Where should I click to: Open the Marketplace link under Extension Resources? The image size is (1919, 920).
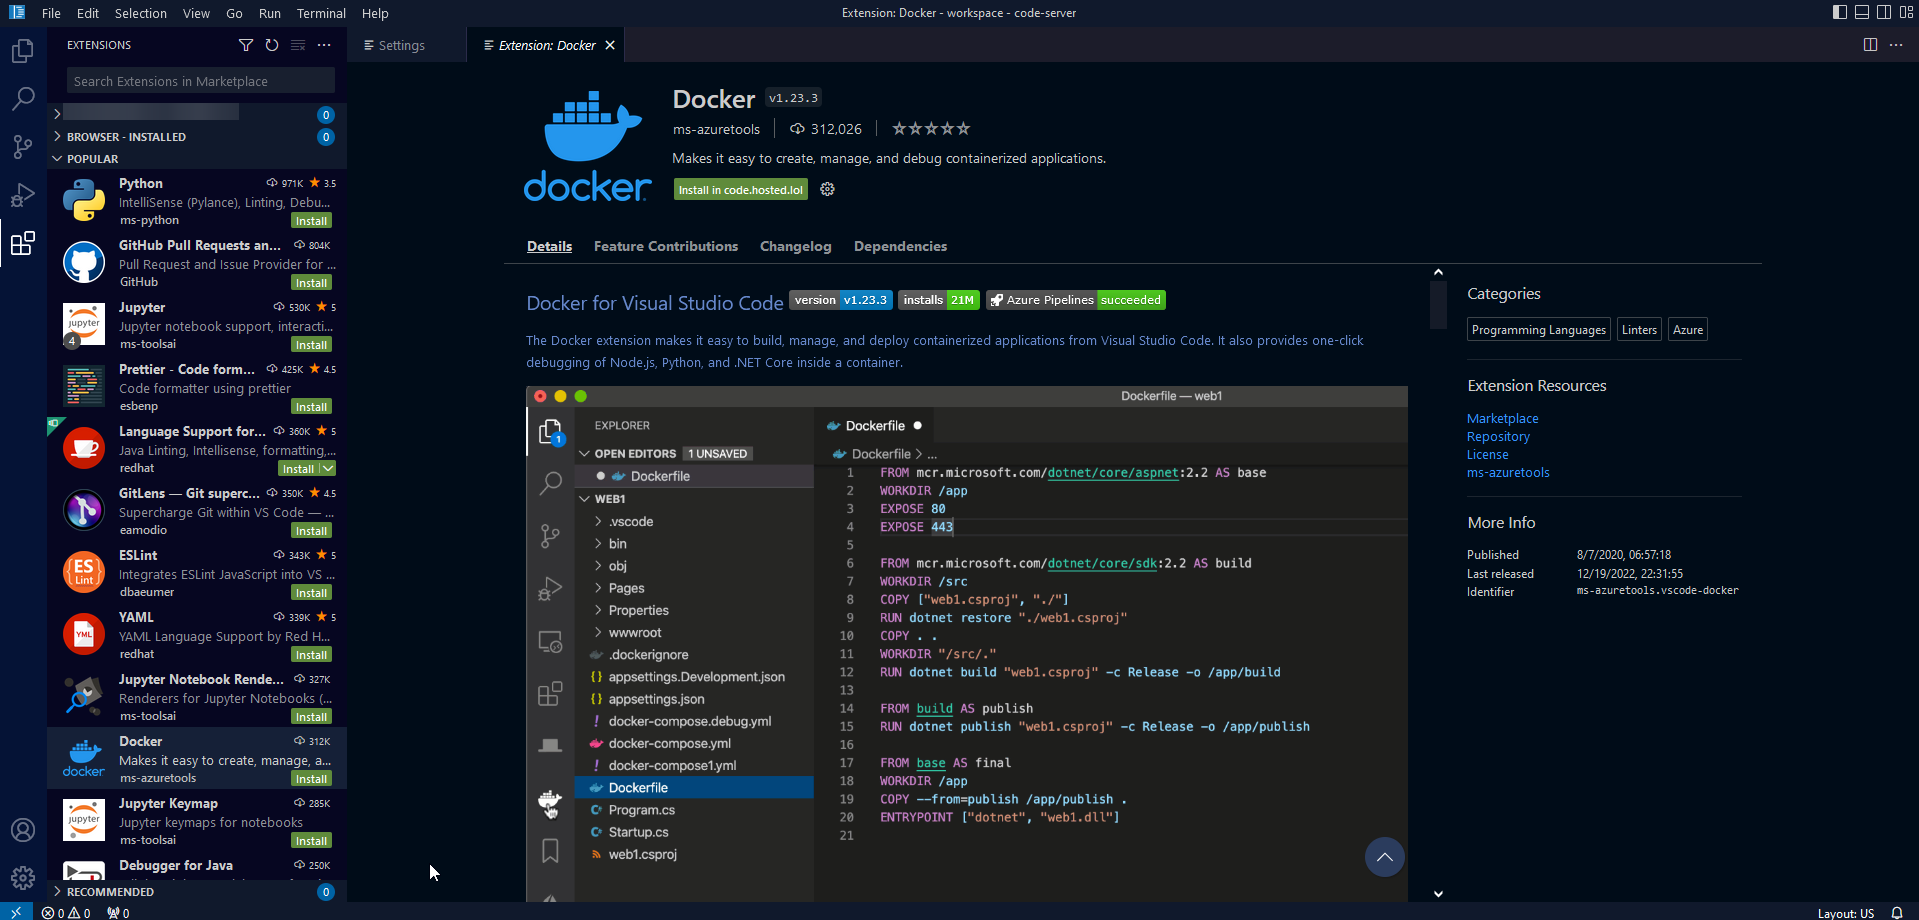pyautogui.click(x=1502, y=418)
